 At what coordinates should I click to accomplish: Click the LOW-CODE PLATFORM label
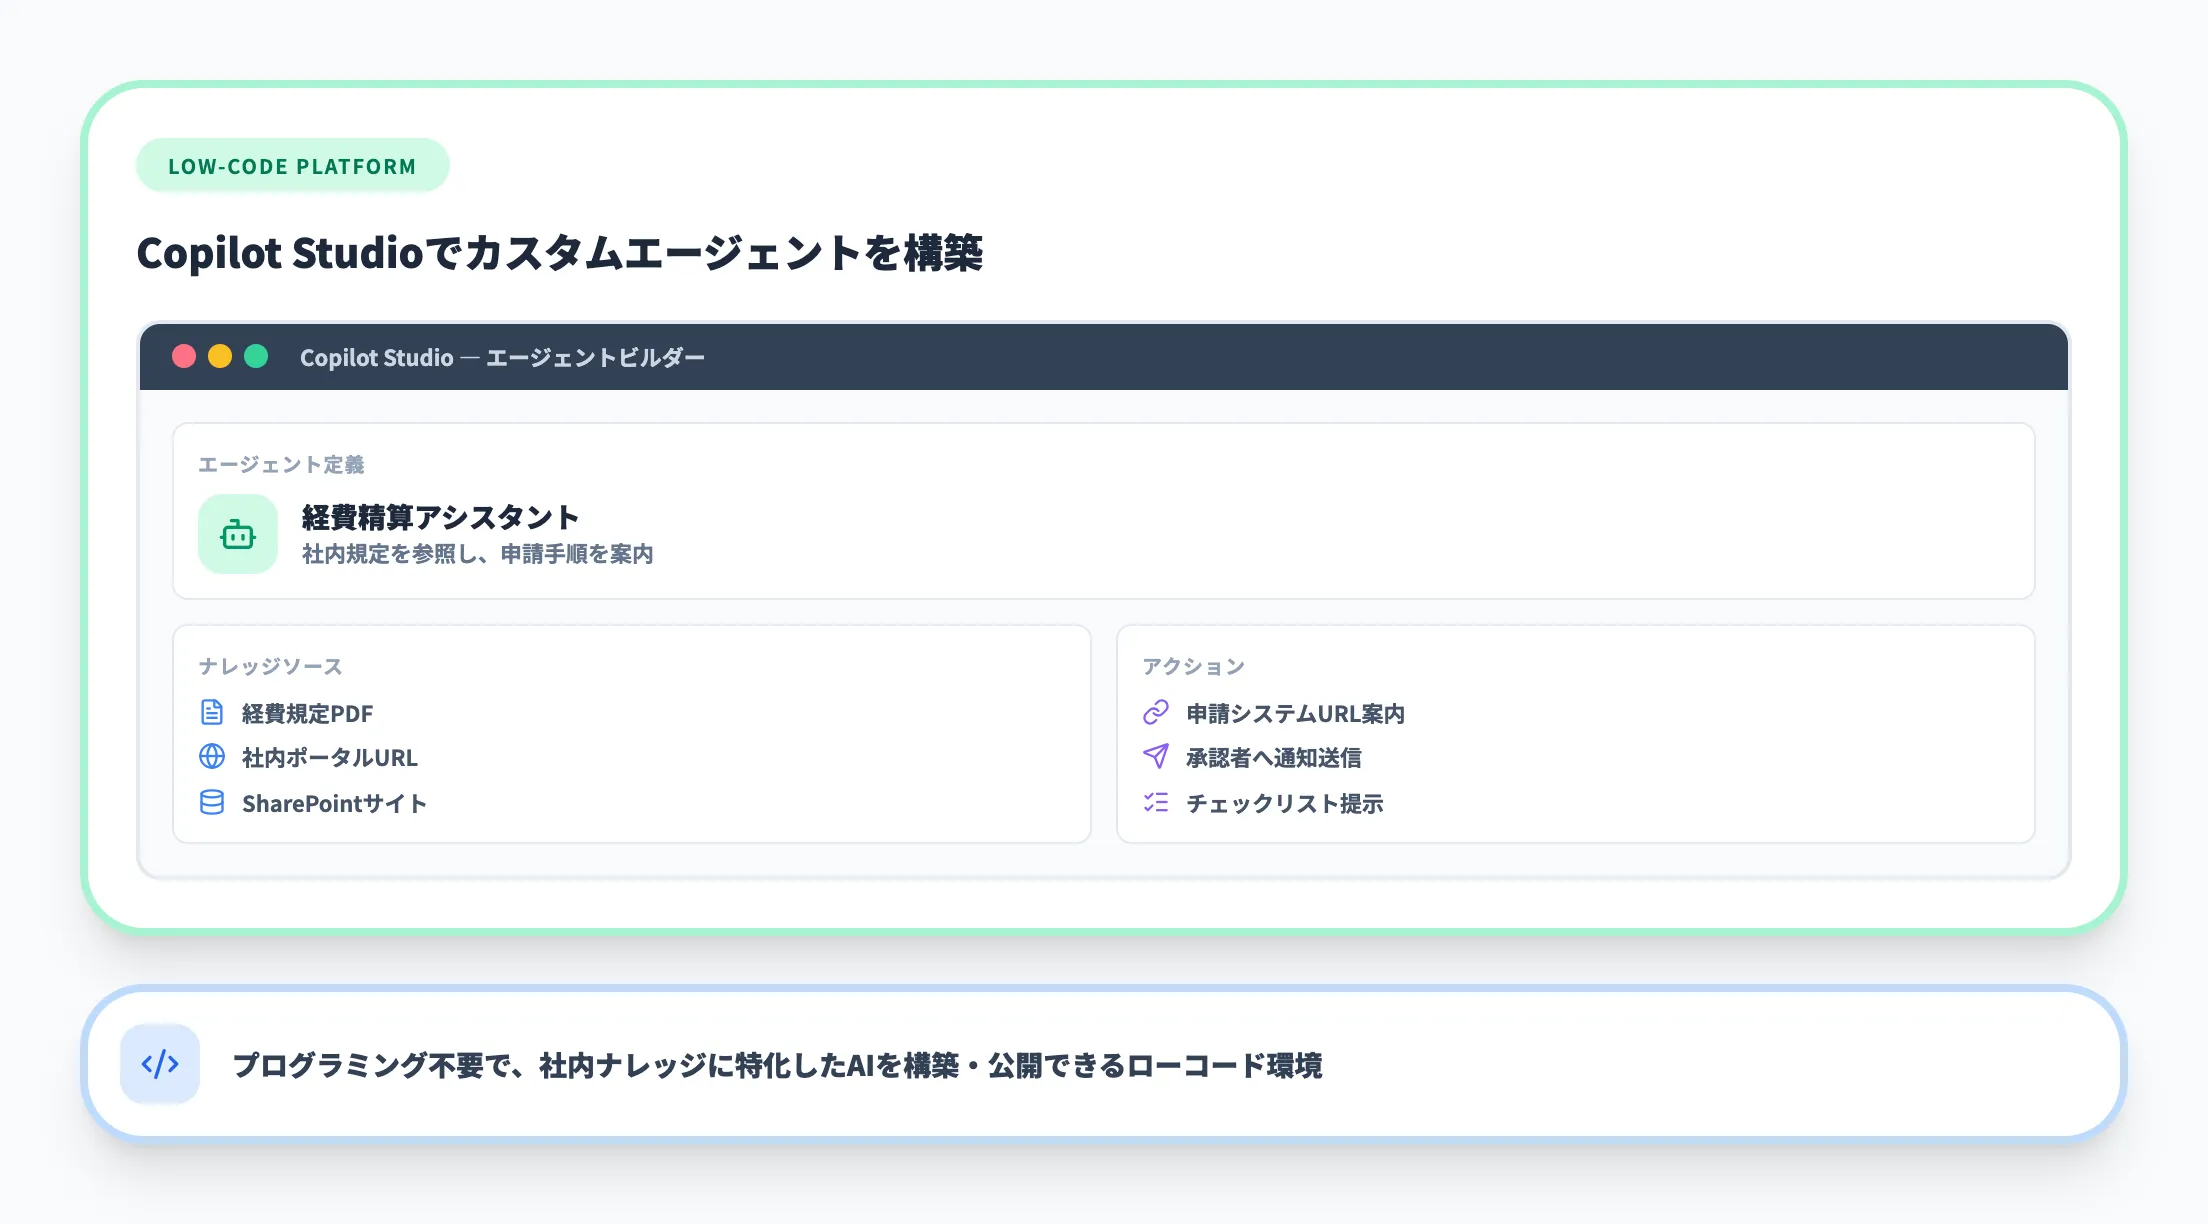point(292,166)
